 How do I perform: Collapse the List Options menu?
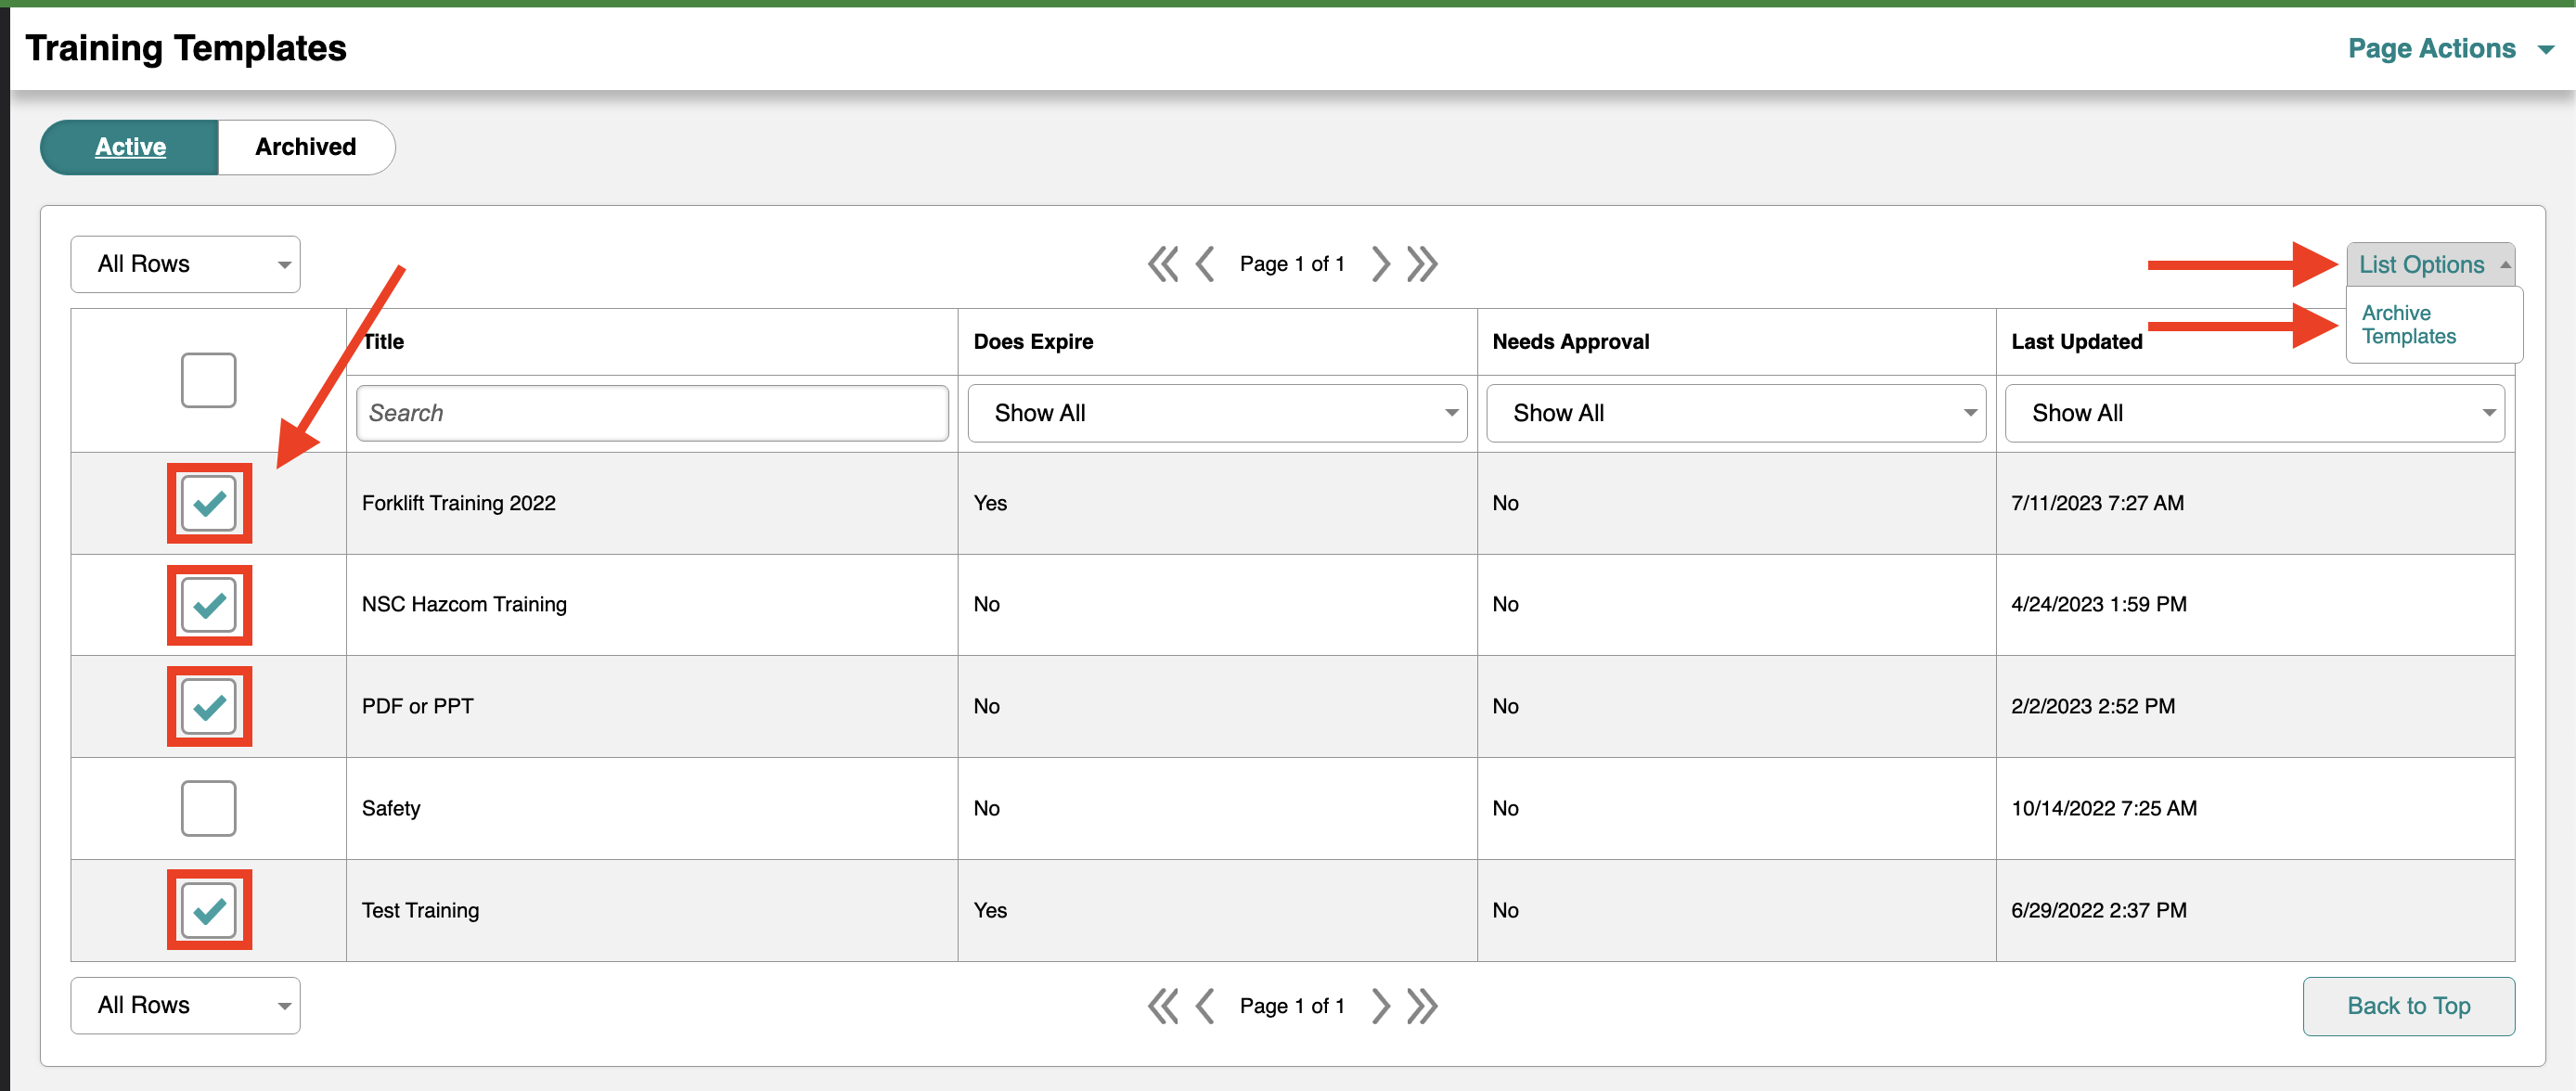pos(2431,264)
